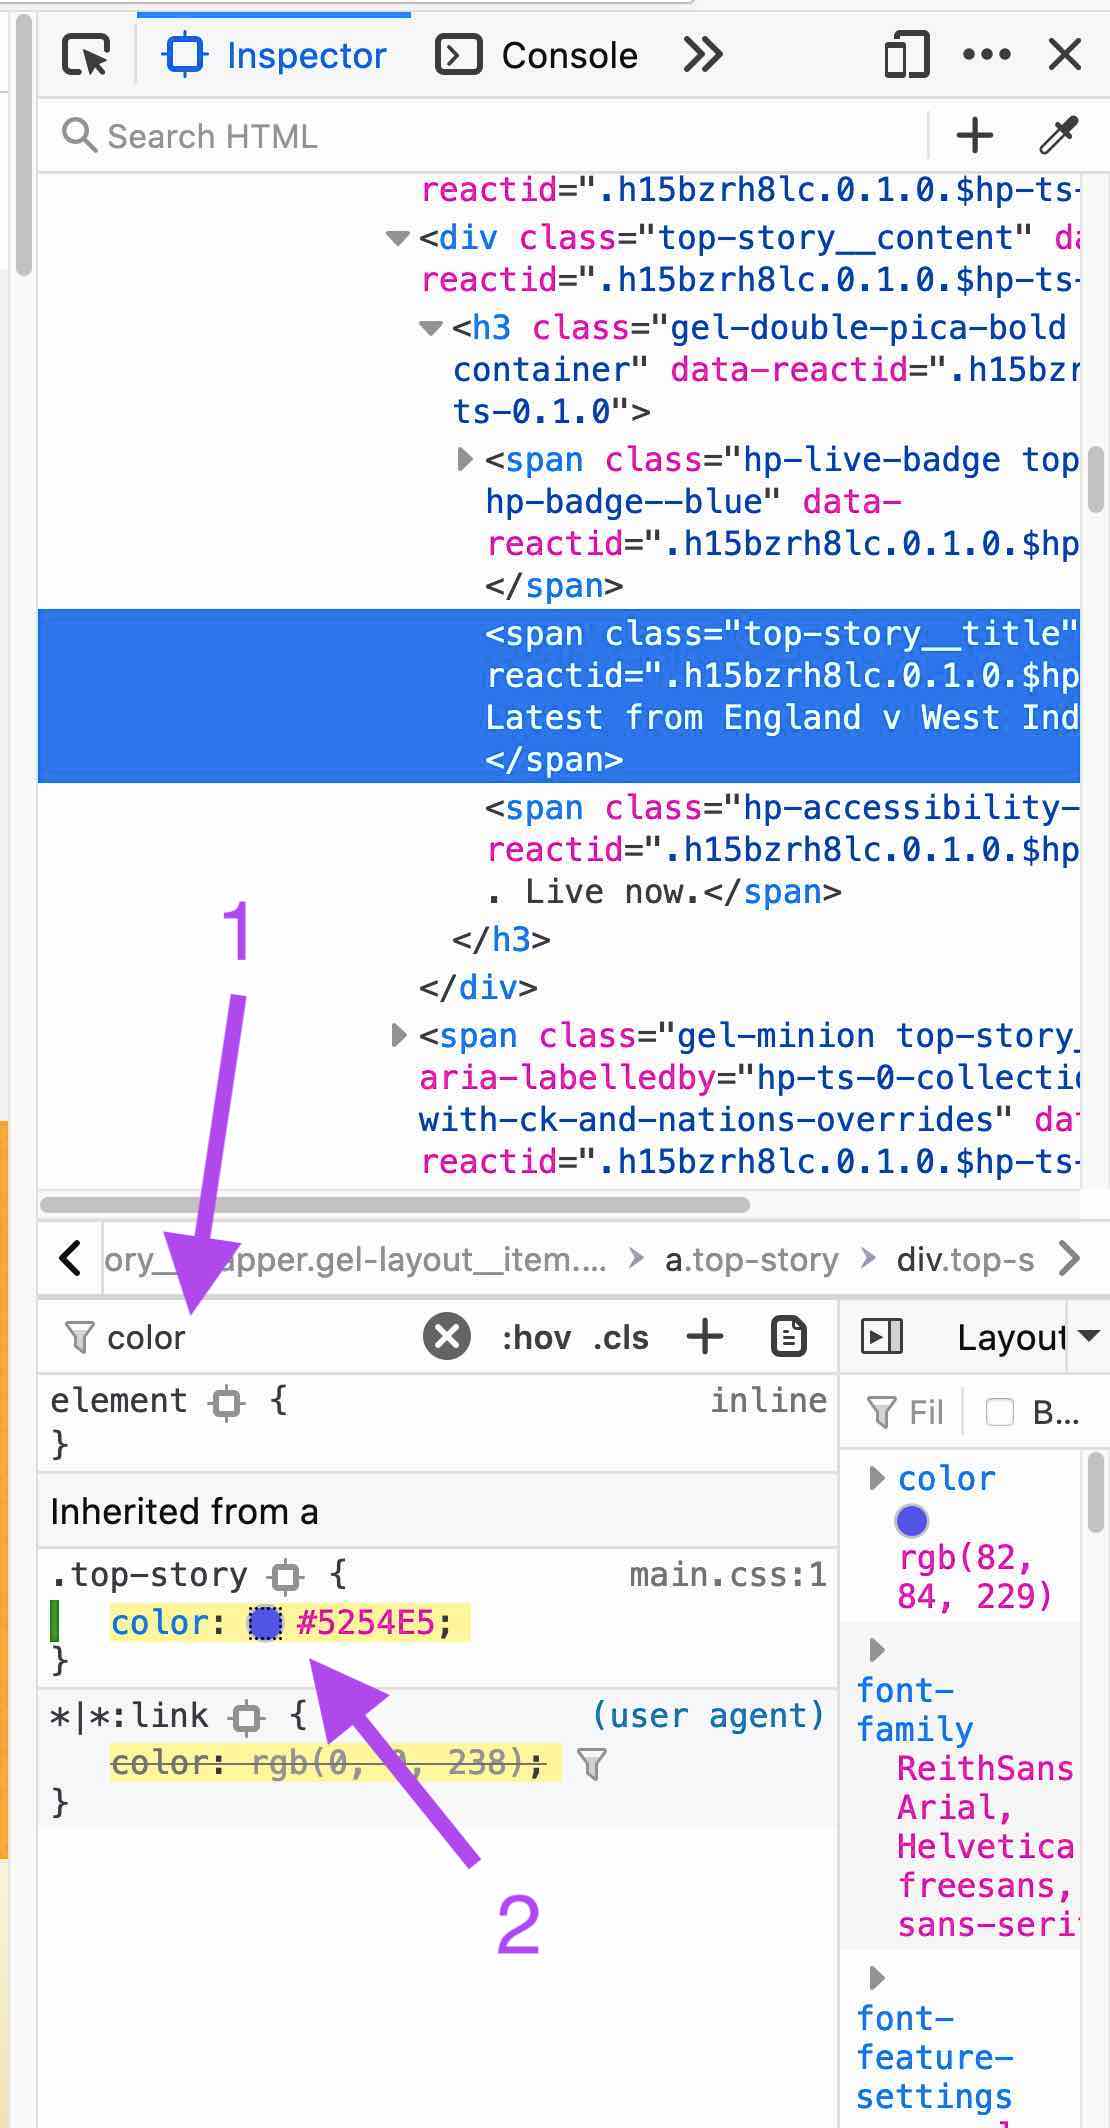Expand the hp-live-badge span node
This screenshot has height=2128, width=1110.
pos(466,459)
